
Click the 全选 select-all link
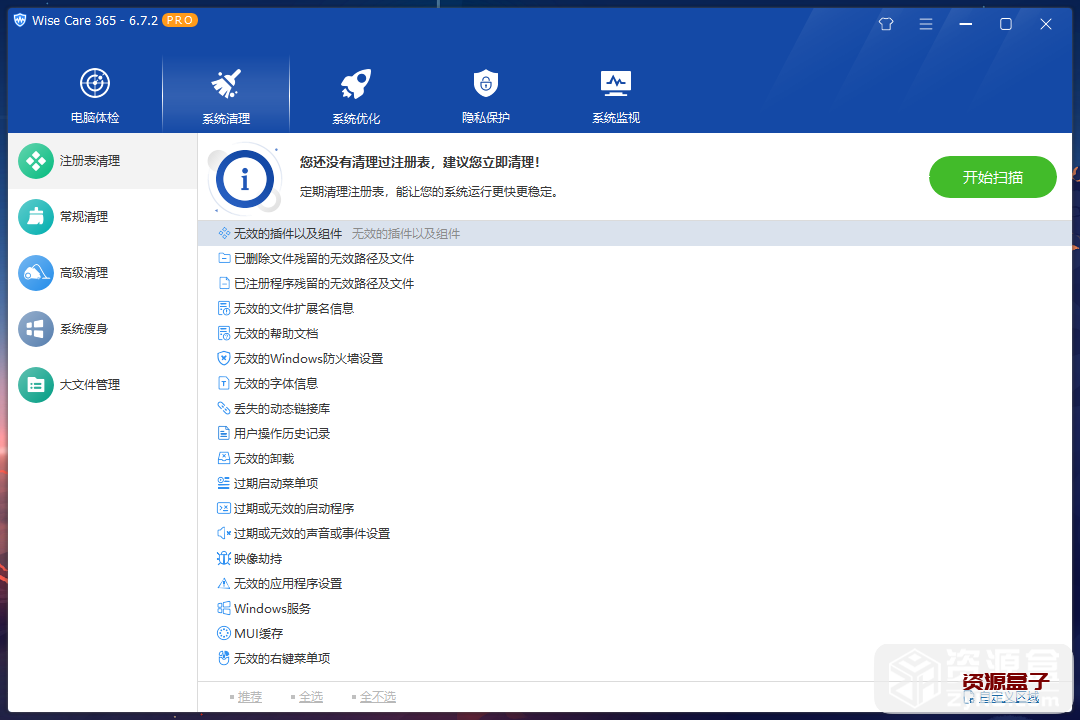click(x=311, y=696)
